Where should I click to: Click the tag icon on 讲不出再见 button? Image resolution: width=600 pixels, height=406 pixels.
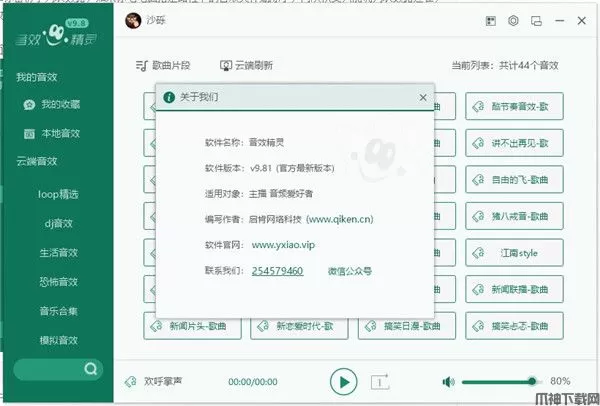click(x=478, y=143)
